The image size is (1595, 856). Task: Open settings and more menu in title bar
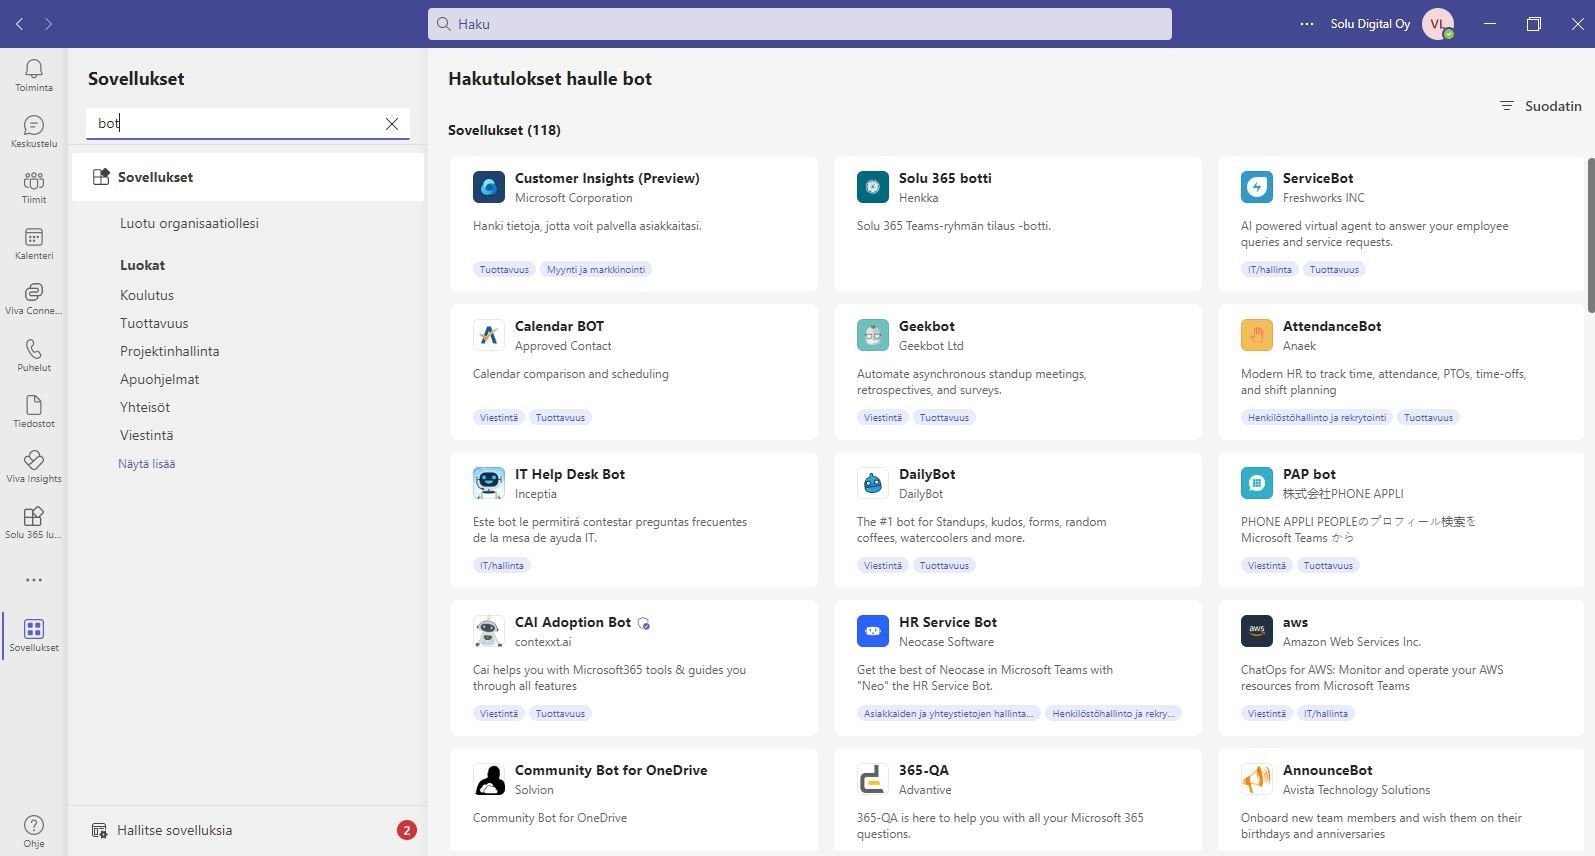click(1307, 24)
